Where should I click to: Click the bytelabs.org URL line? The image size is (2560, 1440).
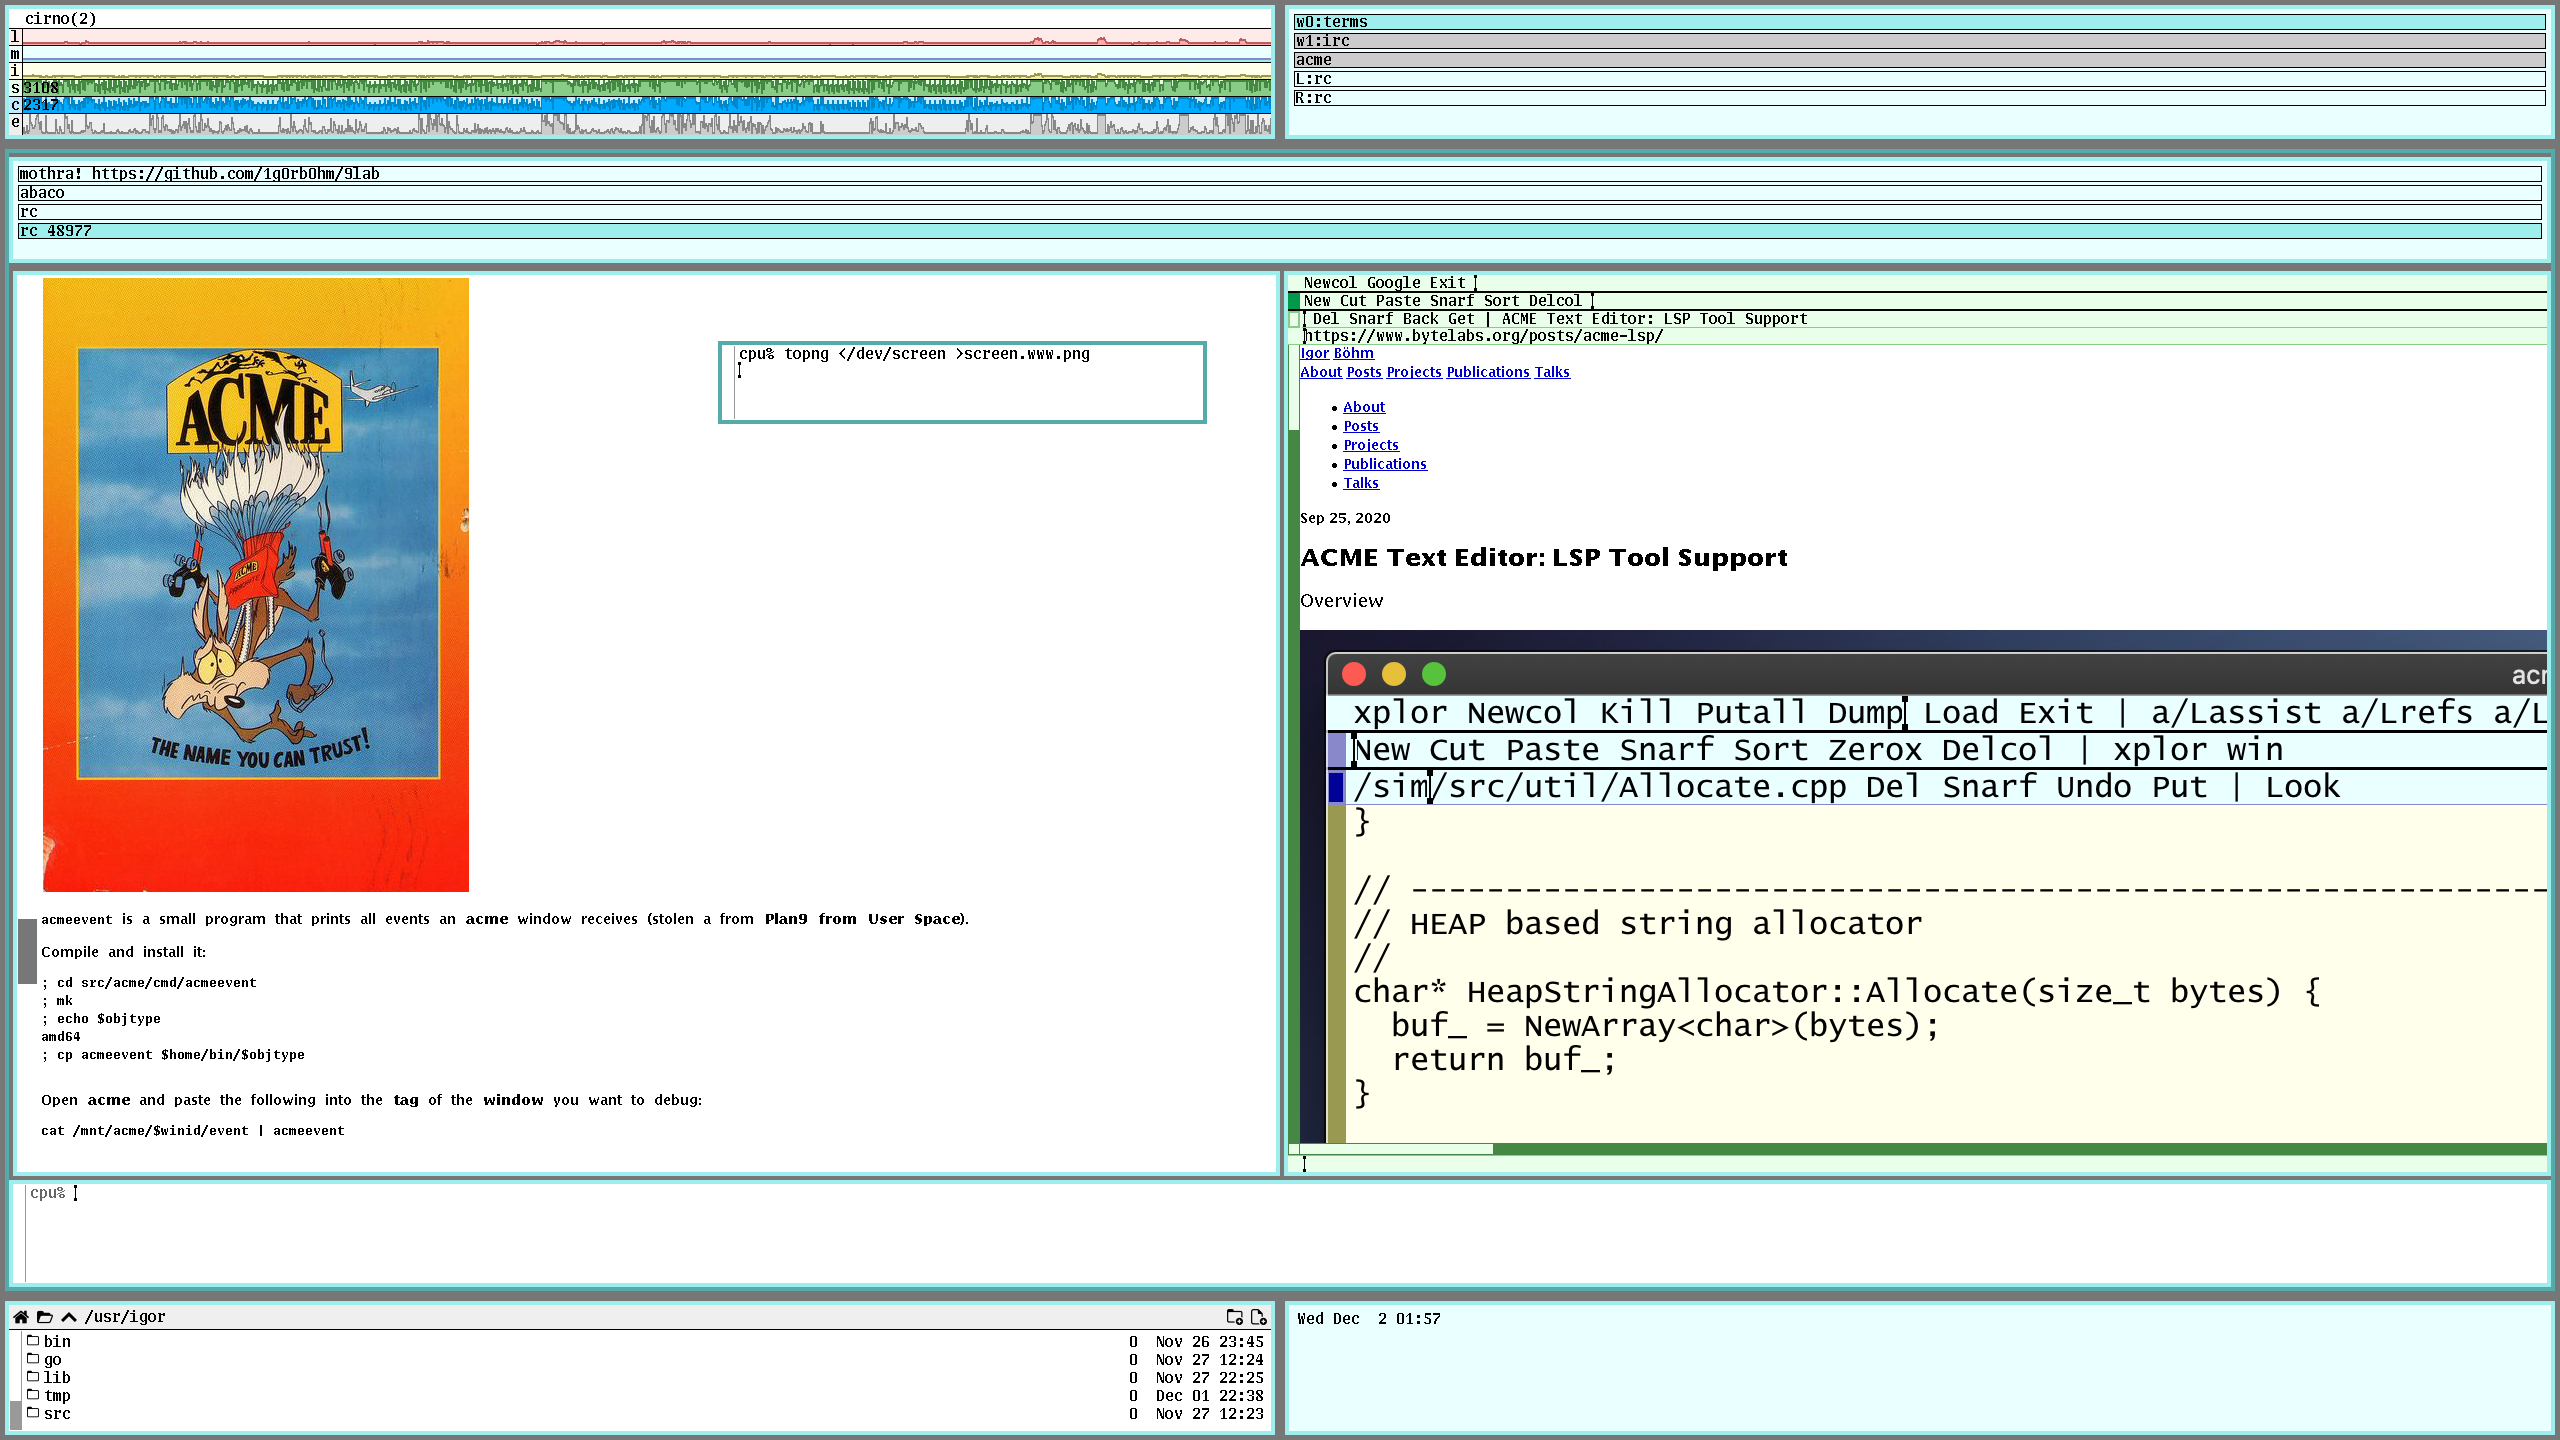point(1483,336)
